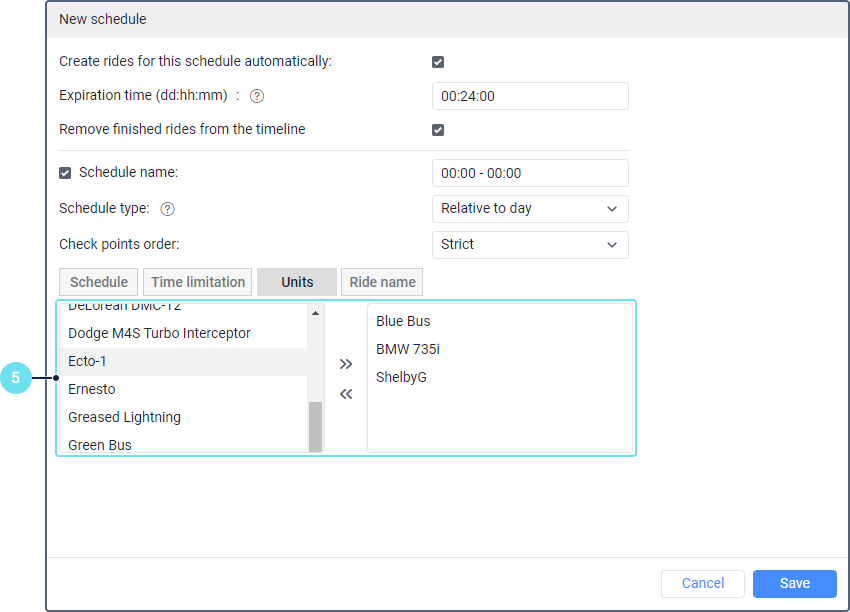Add selected unit with double right arrows
The height and width of the screenshot is (612, 850).
point(346,364)
